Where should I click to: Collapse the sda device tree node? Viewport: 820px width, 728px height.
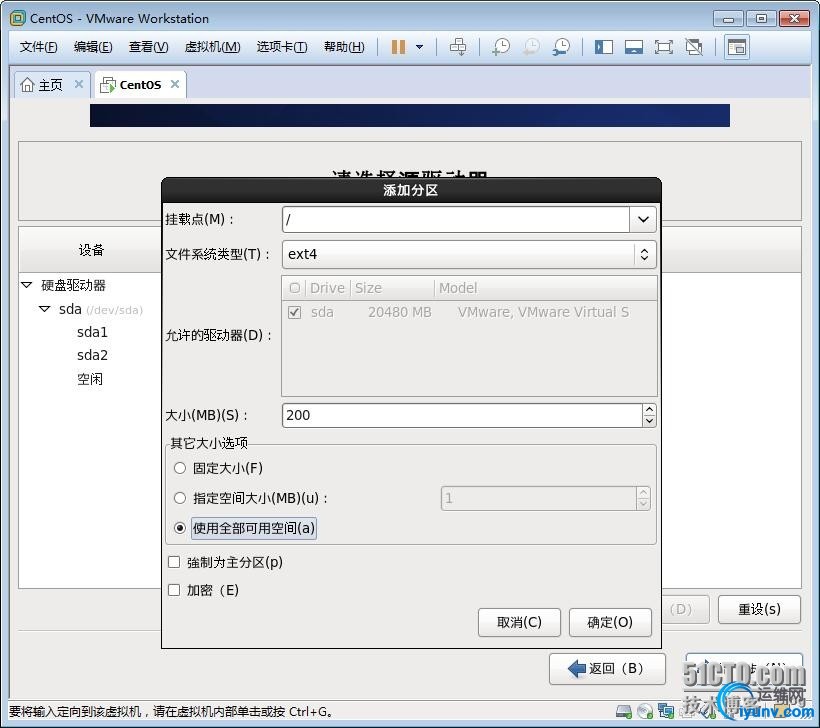(x=45, y=309)
